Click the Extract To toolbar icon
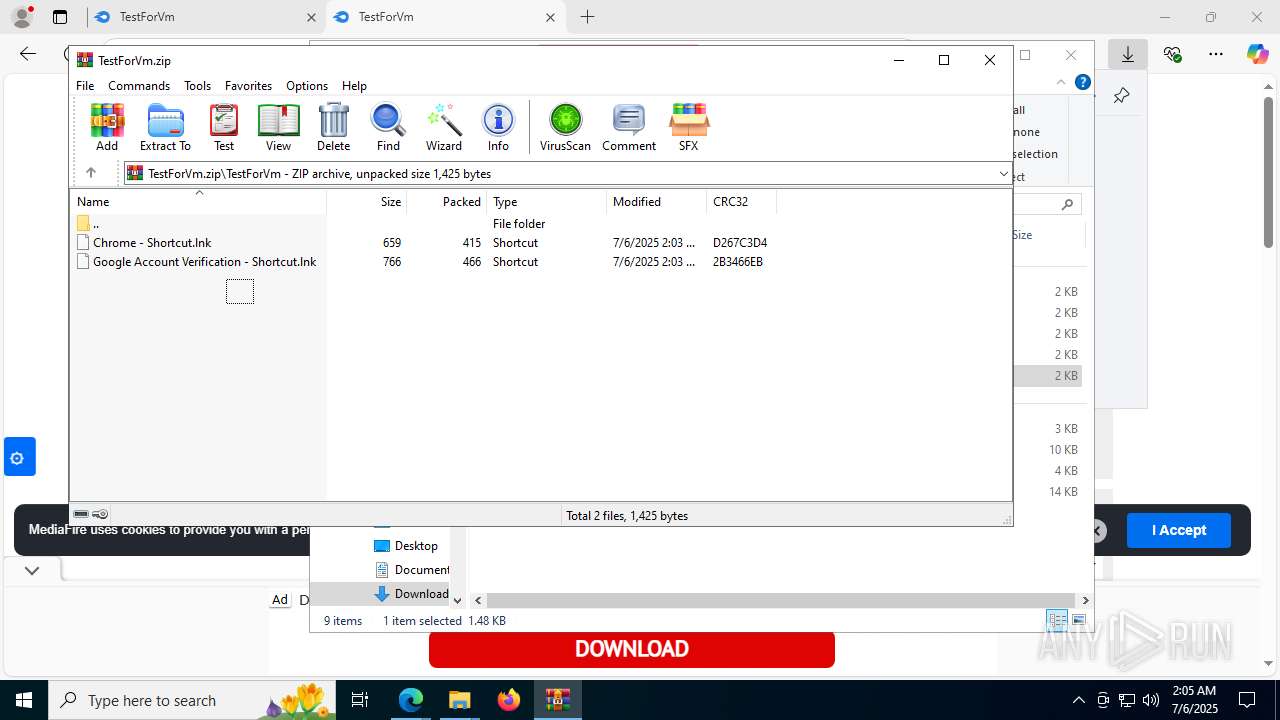1280x720 pixels. (x=165, y=127)
